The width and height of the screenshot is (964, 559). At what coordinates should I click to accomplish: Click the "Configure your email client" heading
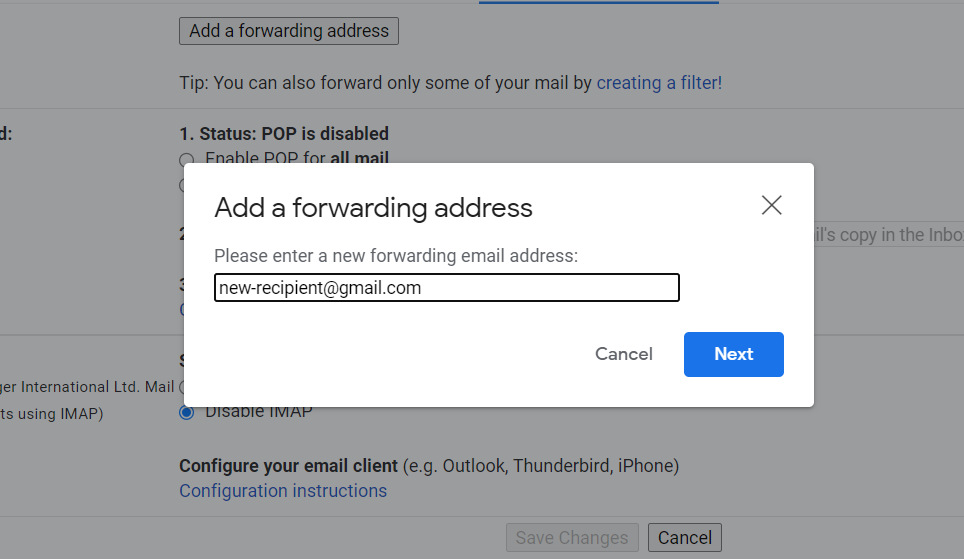pyautogui.click(x=290, y=466)
